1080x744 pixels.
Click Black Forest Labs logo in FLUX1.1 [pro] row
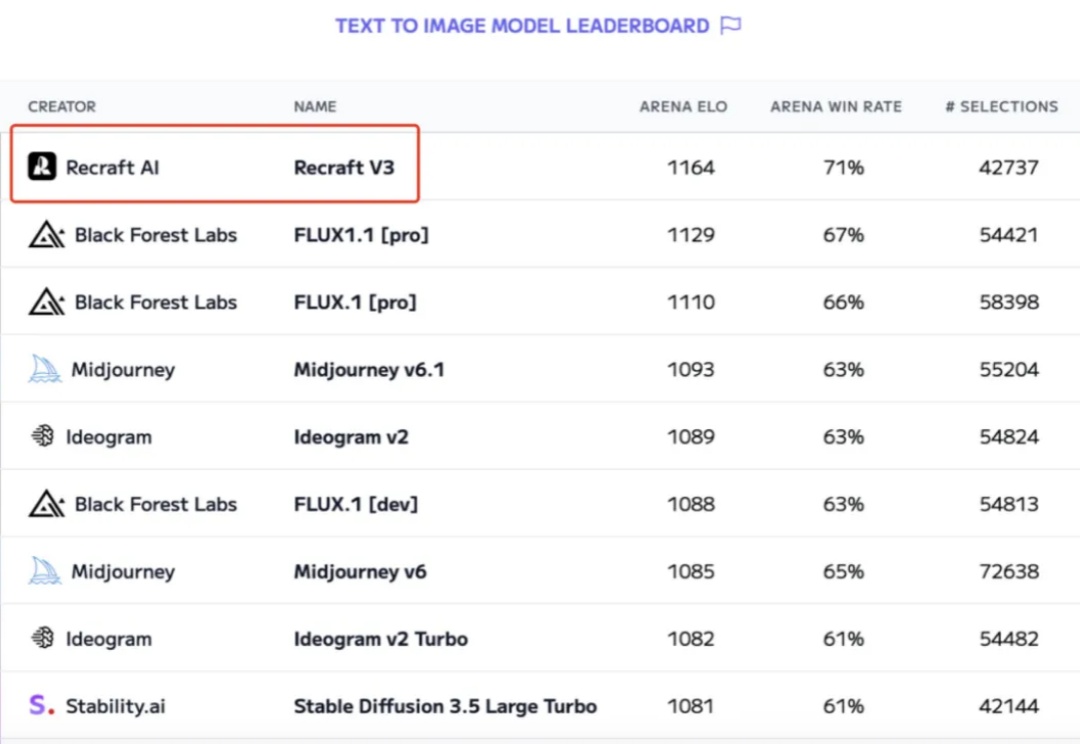coord(46,234)
